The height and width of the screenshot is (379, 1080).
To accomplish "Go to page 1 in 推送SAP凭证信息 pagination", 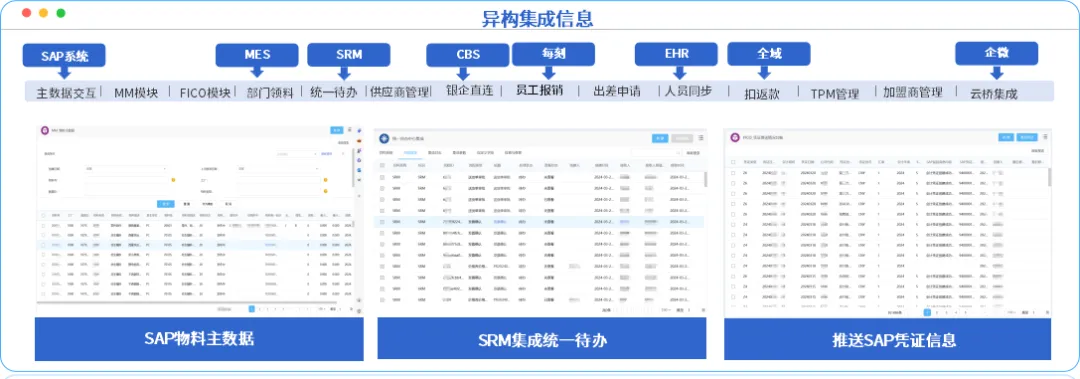I will point(927,312).
